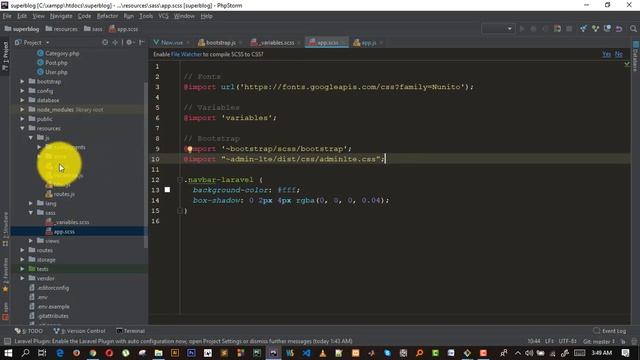This screenshot has width=640, height=360.
Task: Open Visual Studio Code from the taskbar
Action: [306, 353]
